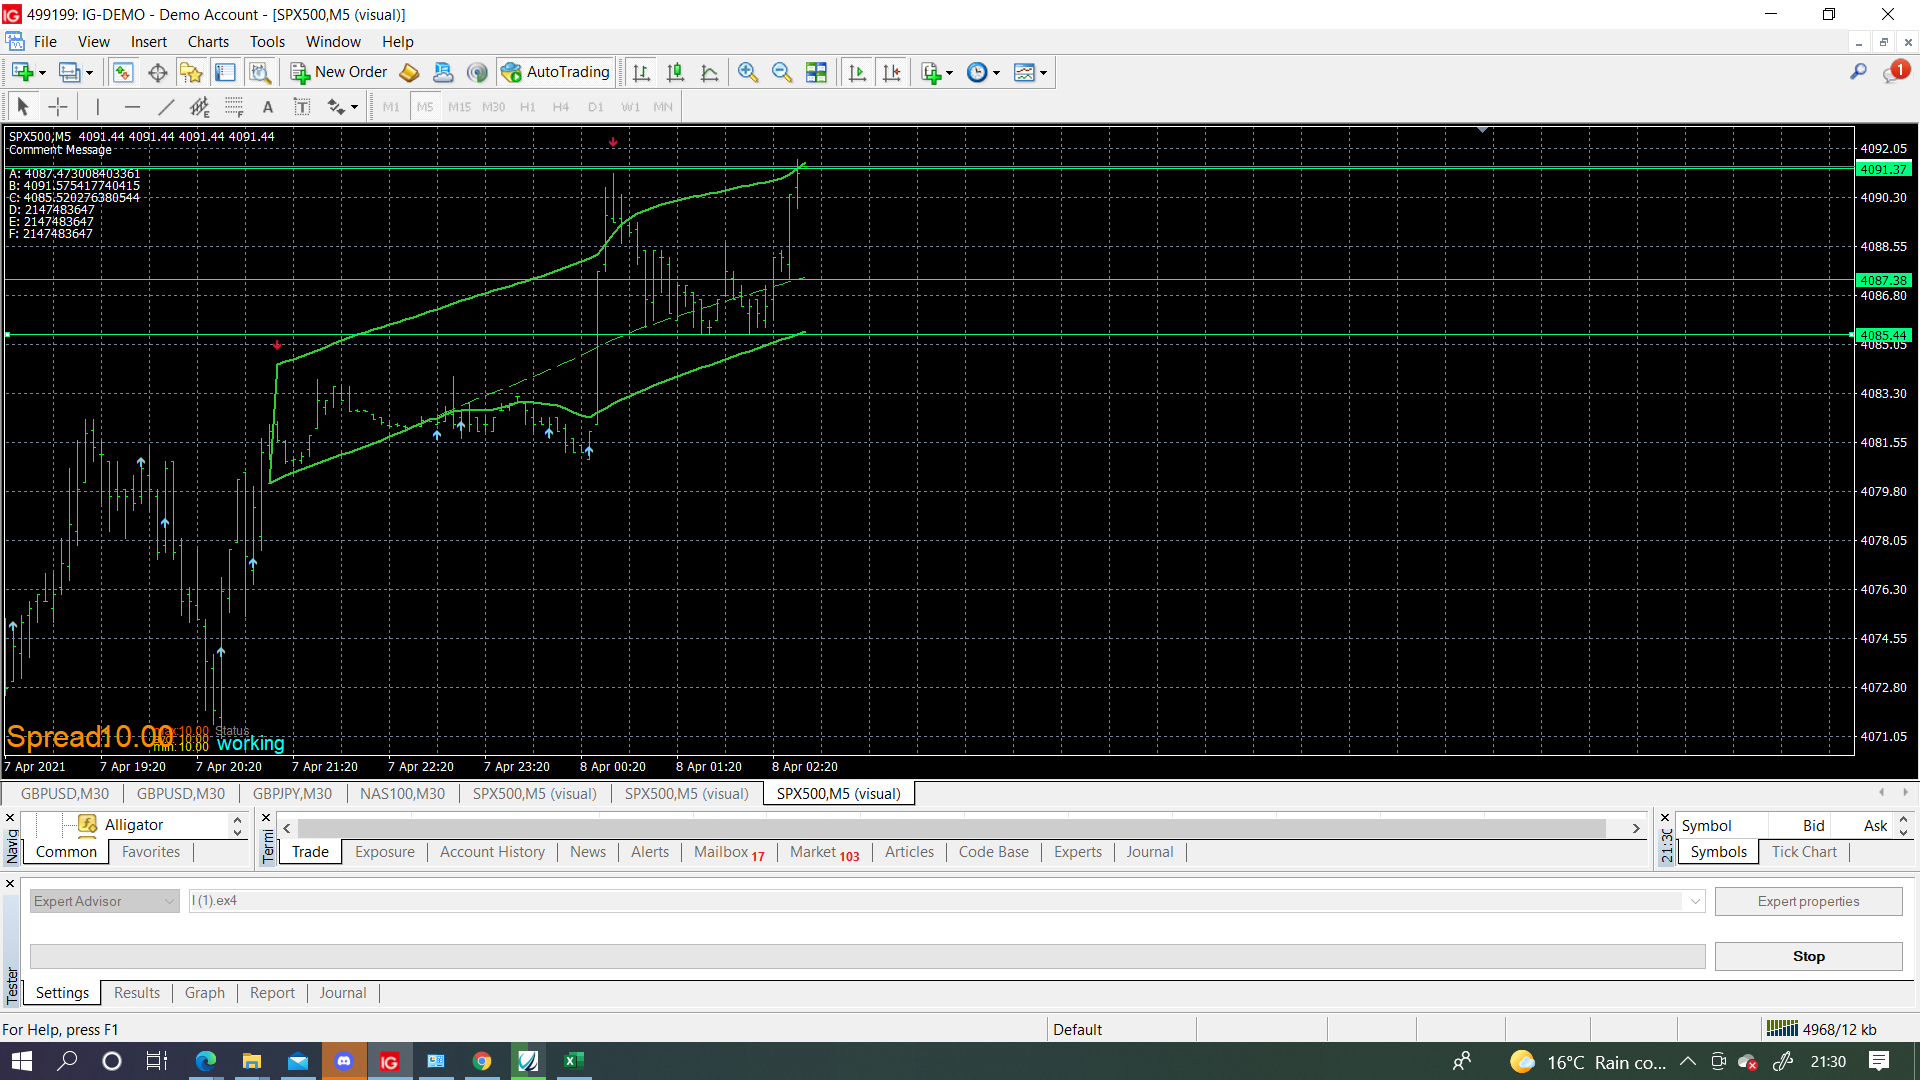Open the Expert Advisor type dropdown
The width and height of the screenshot is (1920, 1080).
click(x=104, y=901)
